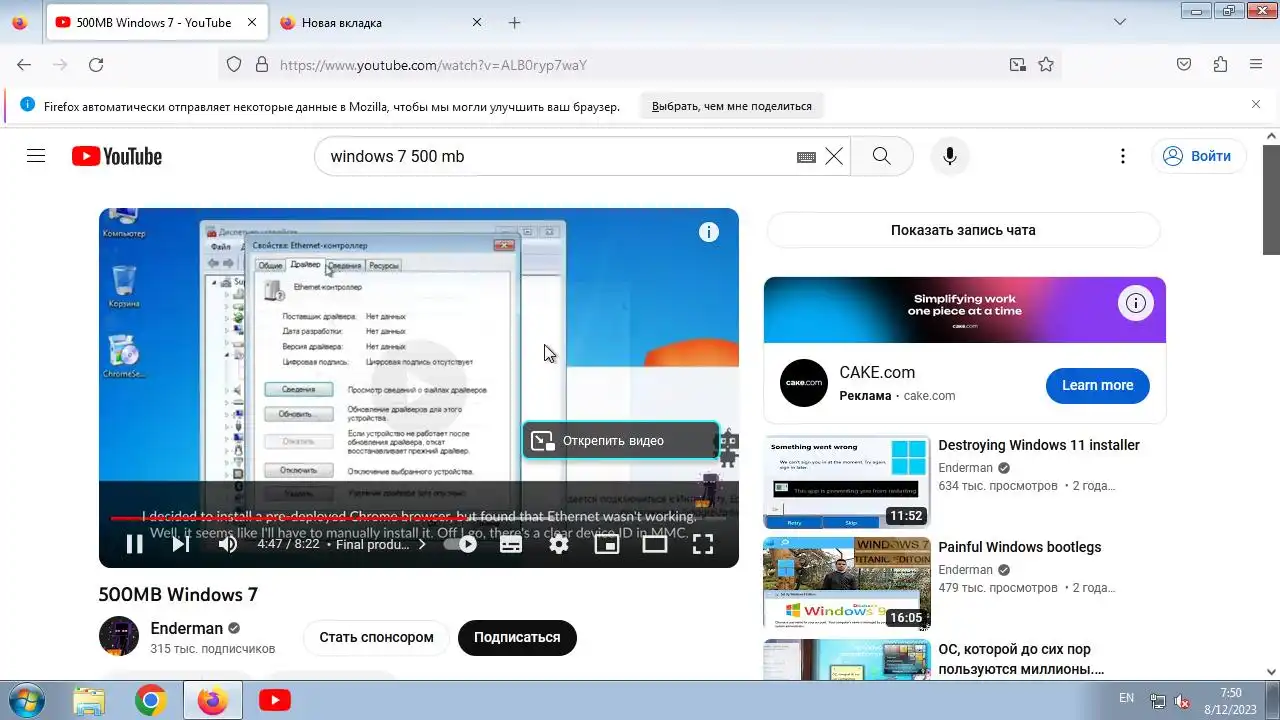The width and height of the screenshot is (1280, 720).
Task: Open the muted volume tray icon
Action: coord(1181,701)
